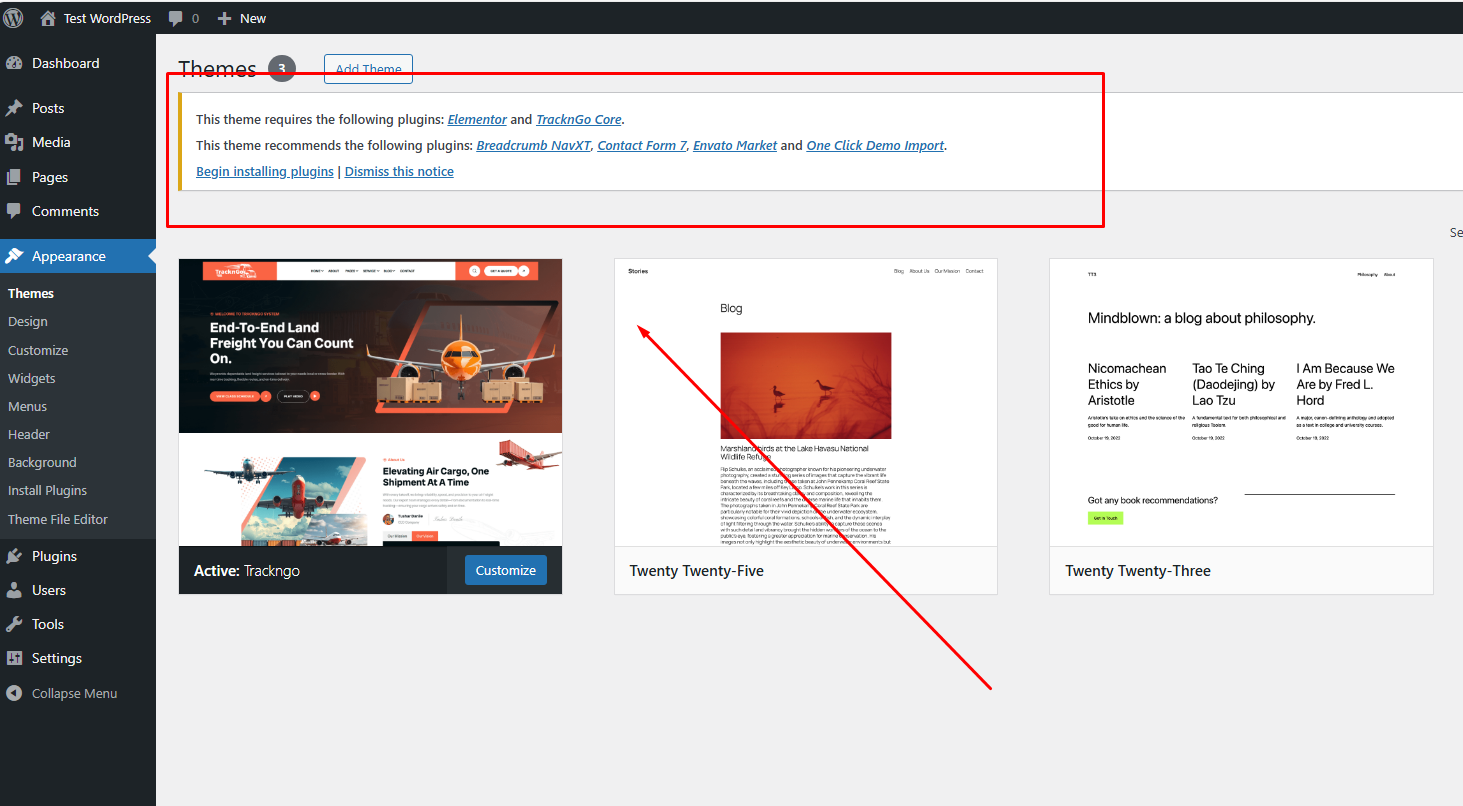Click the Dashboard gauge icon in sidebar

click(x=14, y=63)
